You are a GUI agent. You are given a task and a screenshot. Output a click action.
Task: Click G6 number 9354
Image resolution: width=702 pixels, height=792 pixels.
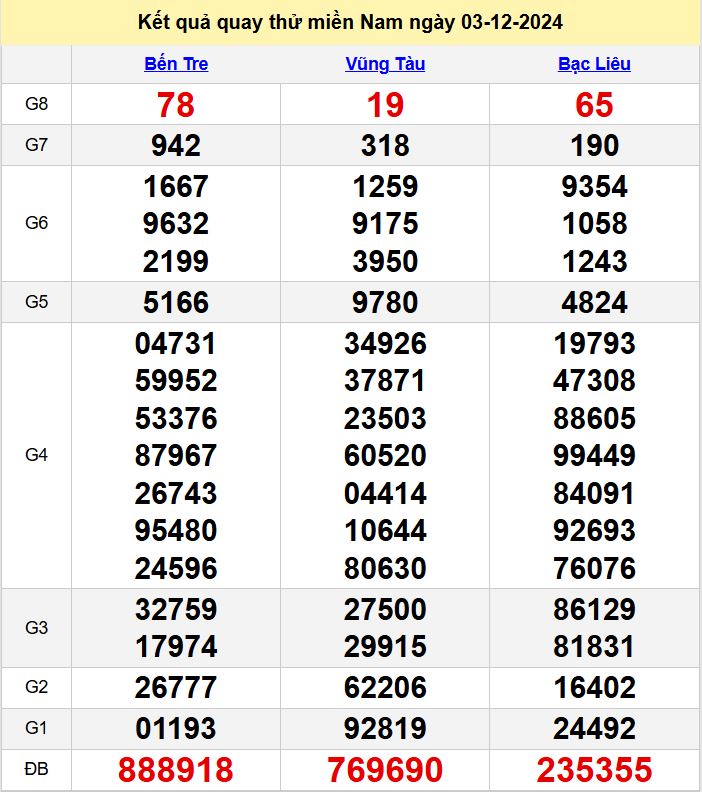[x=594, y=186]
